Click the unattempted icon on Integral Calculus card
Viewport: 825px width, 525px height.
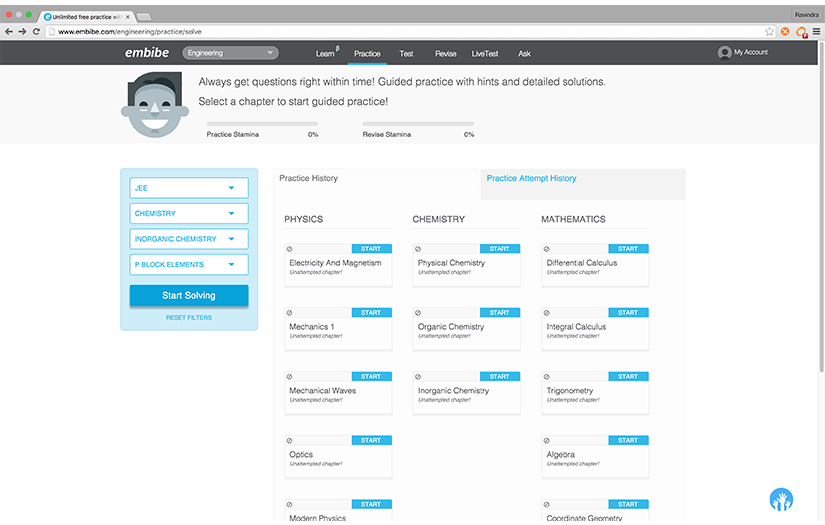pyautogui.click(x=547, y=313)
